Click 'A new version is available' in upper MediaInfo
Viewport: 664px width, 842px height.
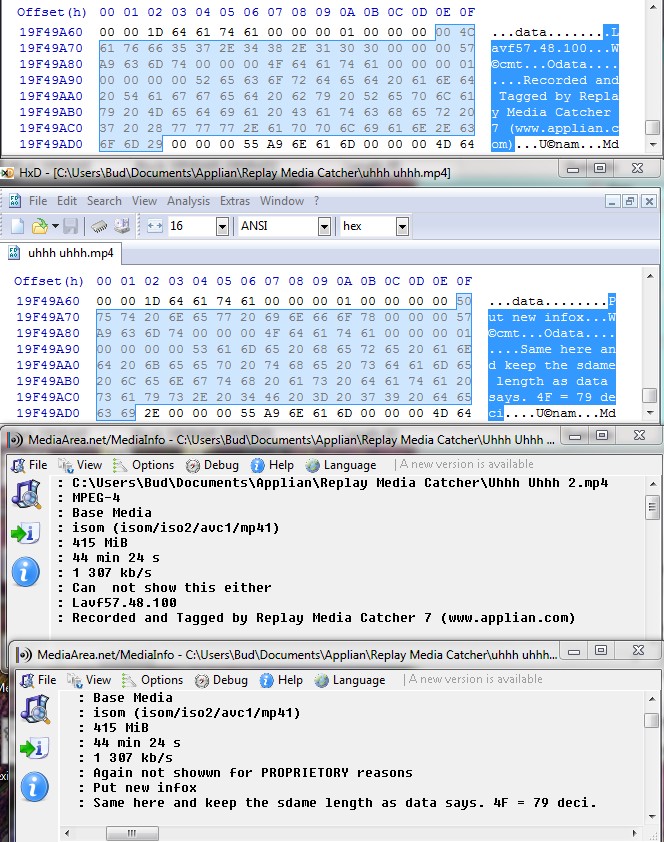pos(466,464)
